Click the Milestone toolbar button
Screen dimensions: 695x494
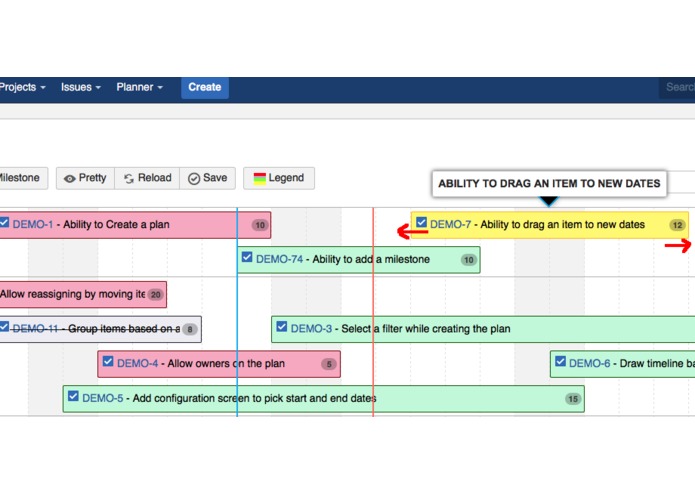pos(23,178)
